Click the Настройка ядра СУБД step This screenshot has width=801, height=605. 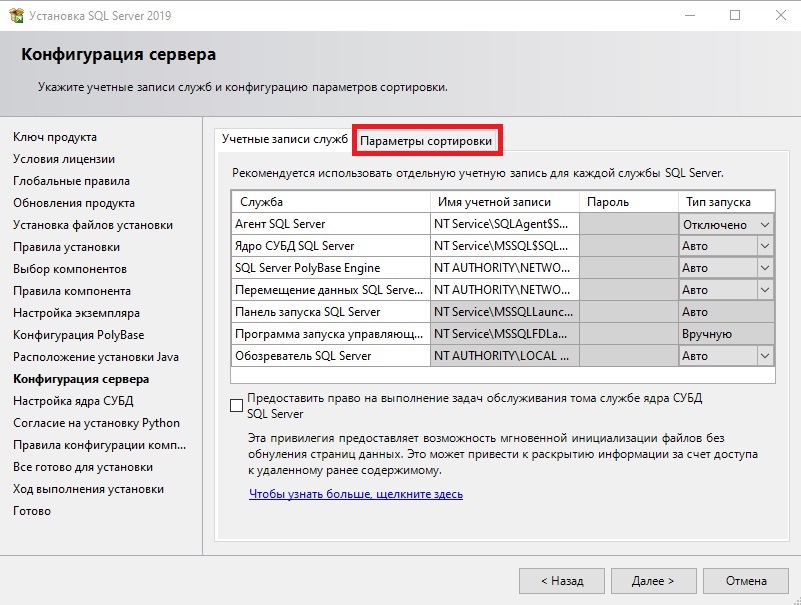tap(73, 401)
